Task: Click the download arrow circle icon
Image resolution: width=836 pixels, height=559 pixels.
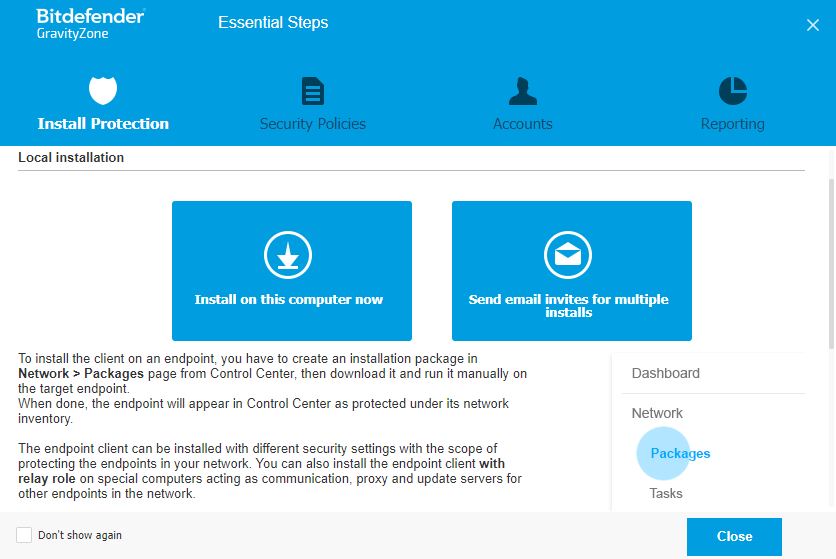Action: tap(288, 255)
